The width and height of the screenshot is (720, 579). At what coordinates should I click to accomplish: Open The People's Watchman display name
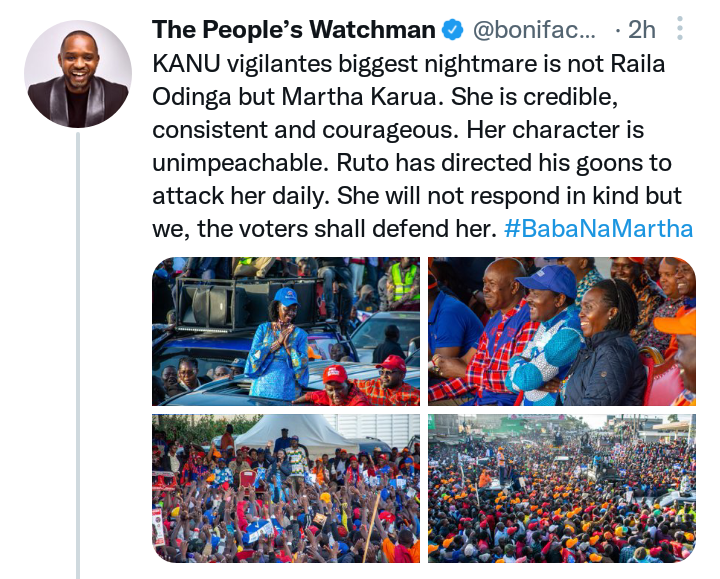(x=293, y=30)
